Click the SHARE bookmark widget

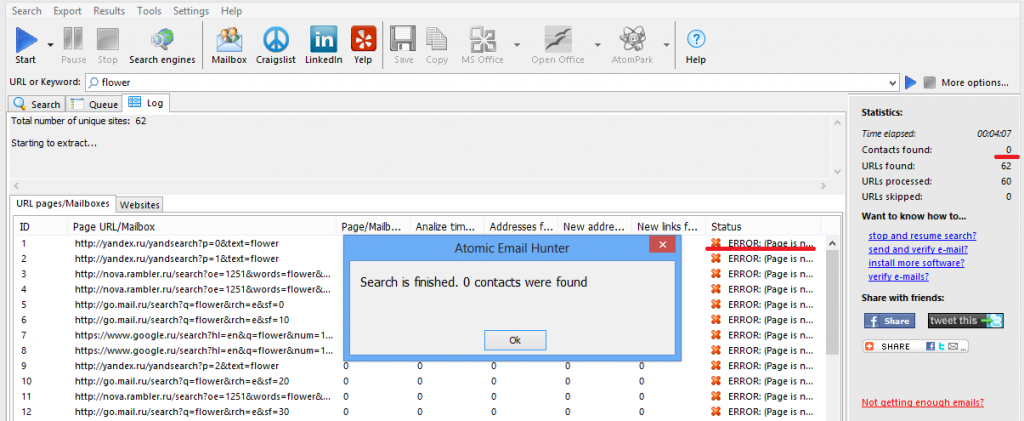coord(916,347)
